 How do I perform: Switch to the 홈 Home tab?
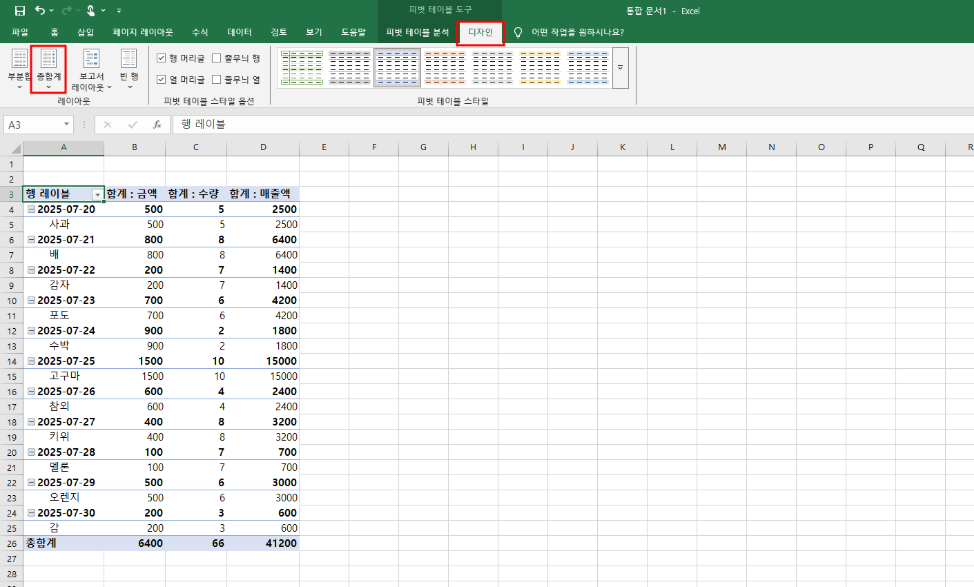tap(54, 32)
